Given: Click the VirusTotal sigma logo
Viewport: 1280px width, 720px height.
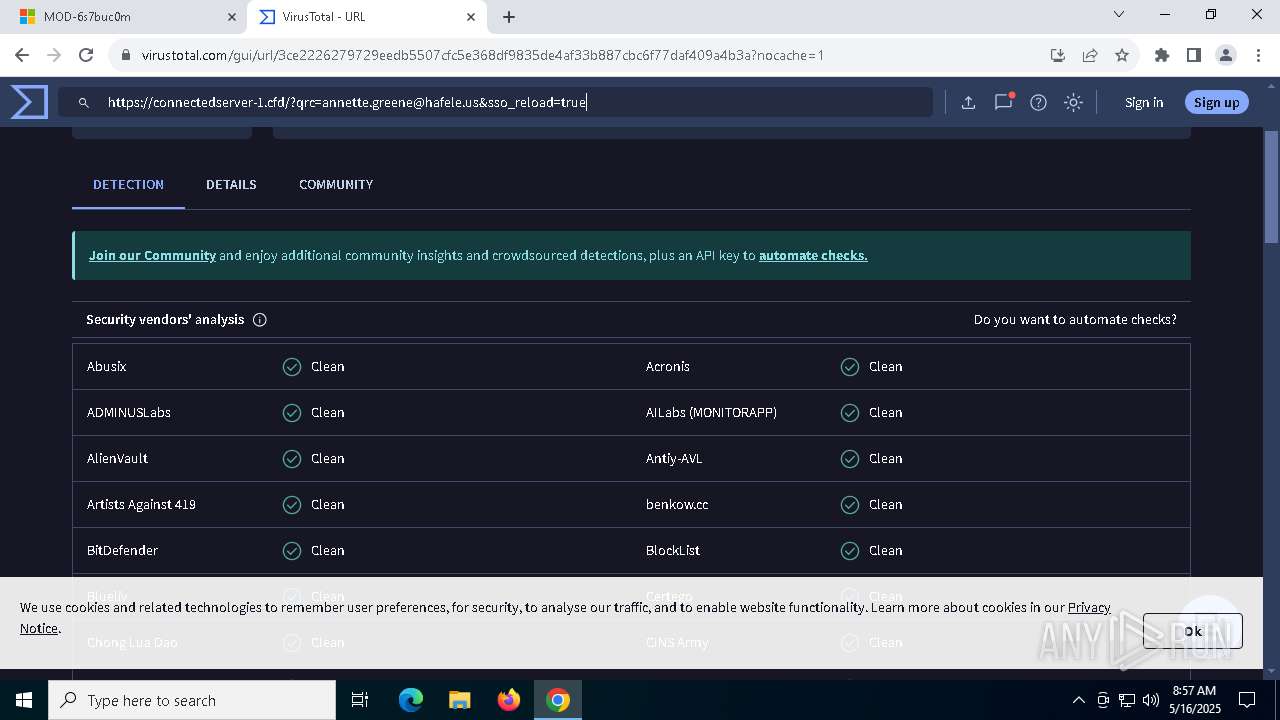Looking at the screenshot, I should pos(29,102).
